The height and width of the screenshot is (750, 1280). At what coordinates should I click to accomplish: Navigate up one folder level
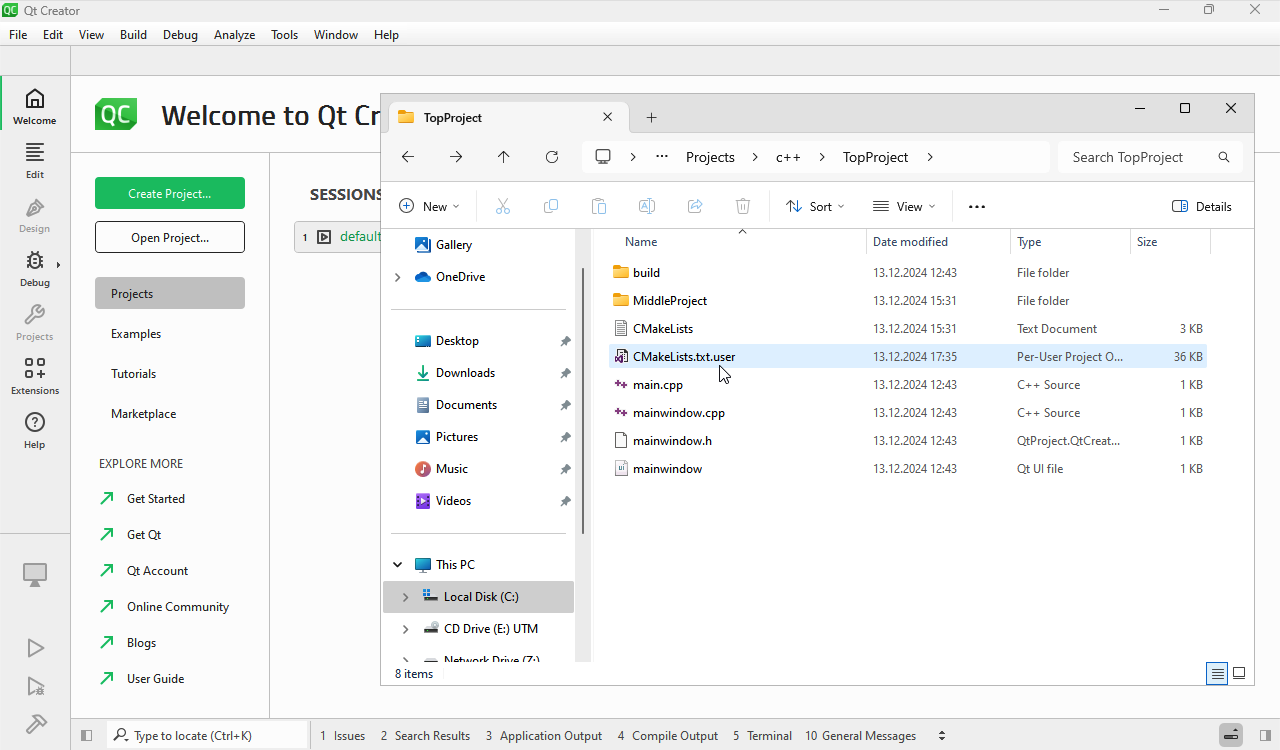[x=504, y=157]
